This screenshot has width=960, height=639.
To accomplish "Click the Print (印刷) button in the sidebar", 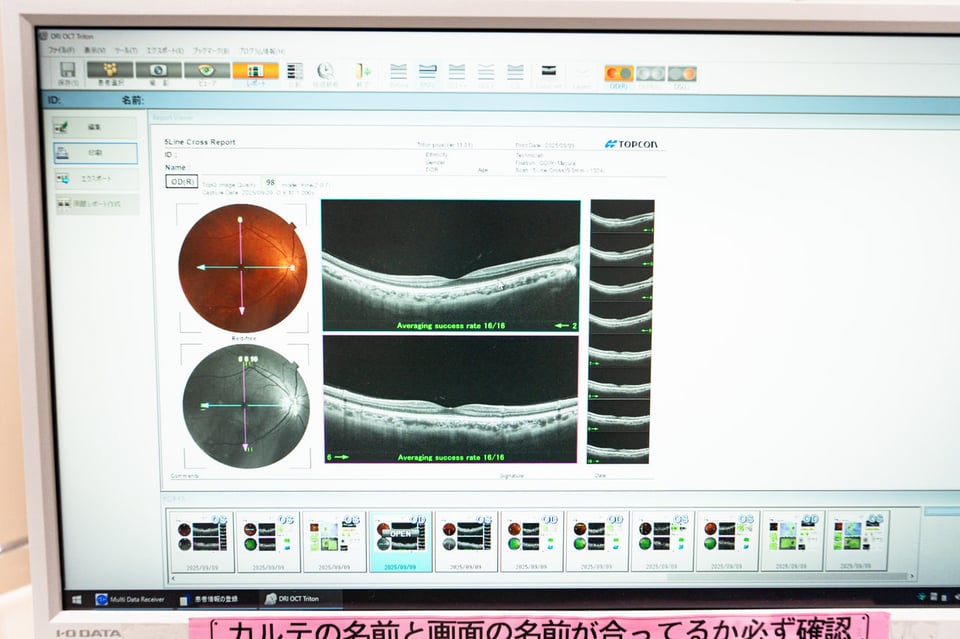I will click(95, 153).
